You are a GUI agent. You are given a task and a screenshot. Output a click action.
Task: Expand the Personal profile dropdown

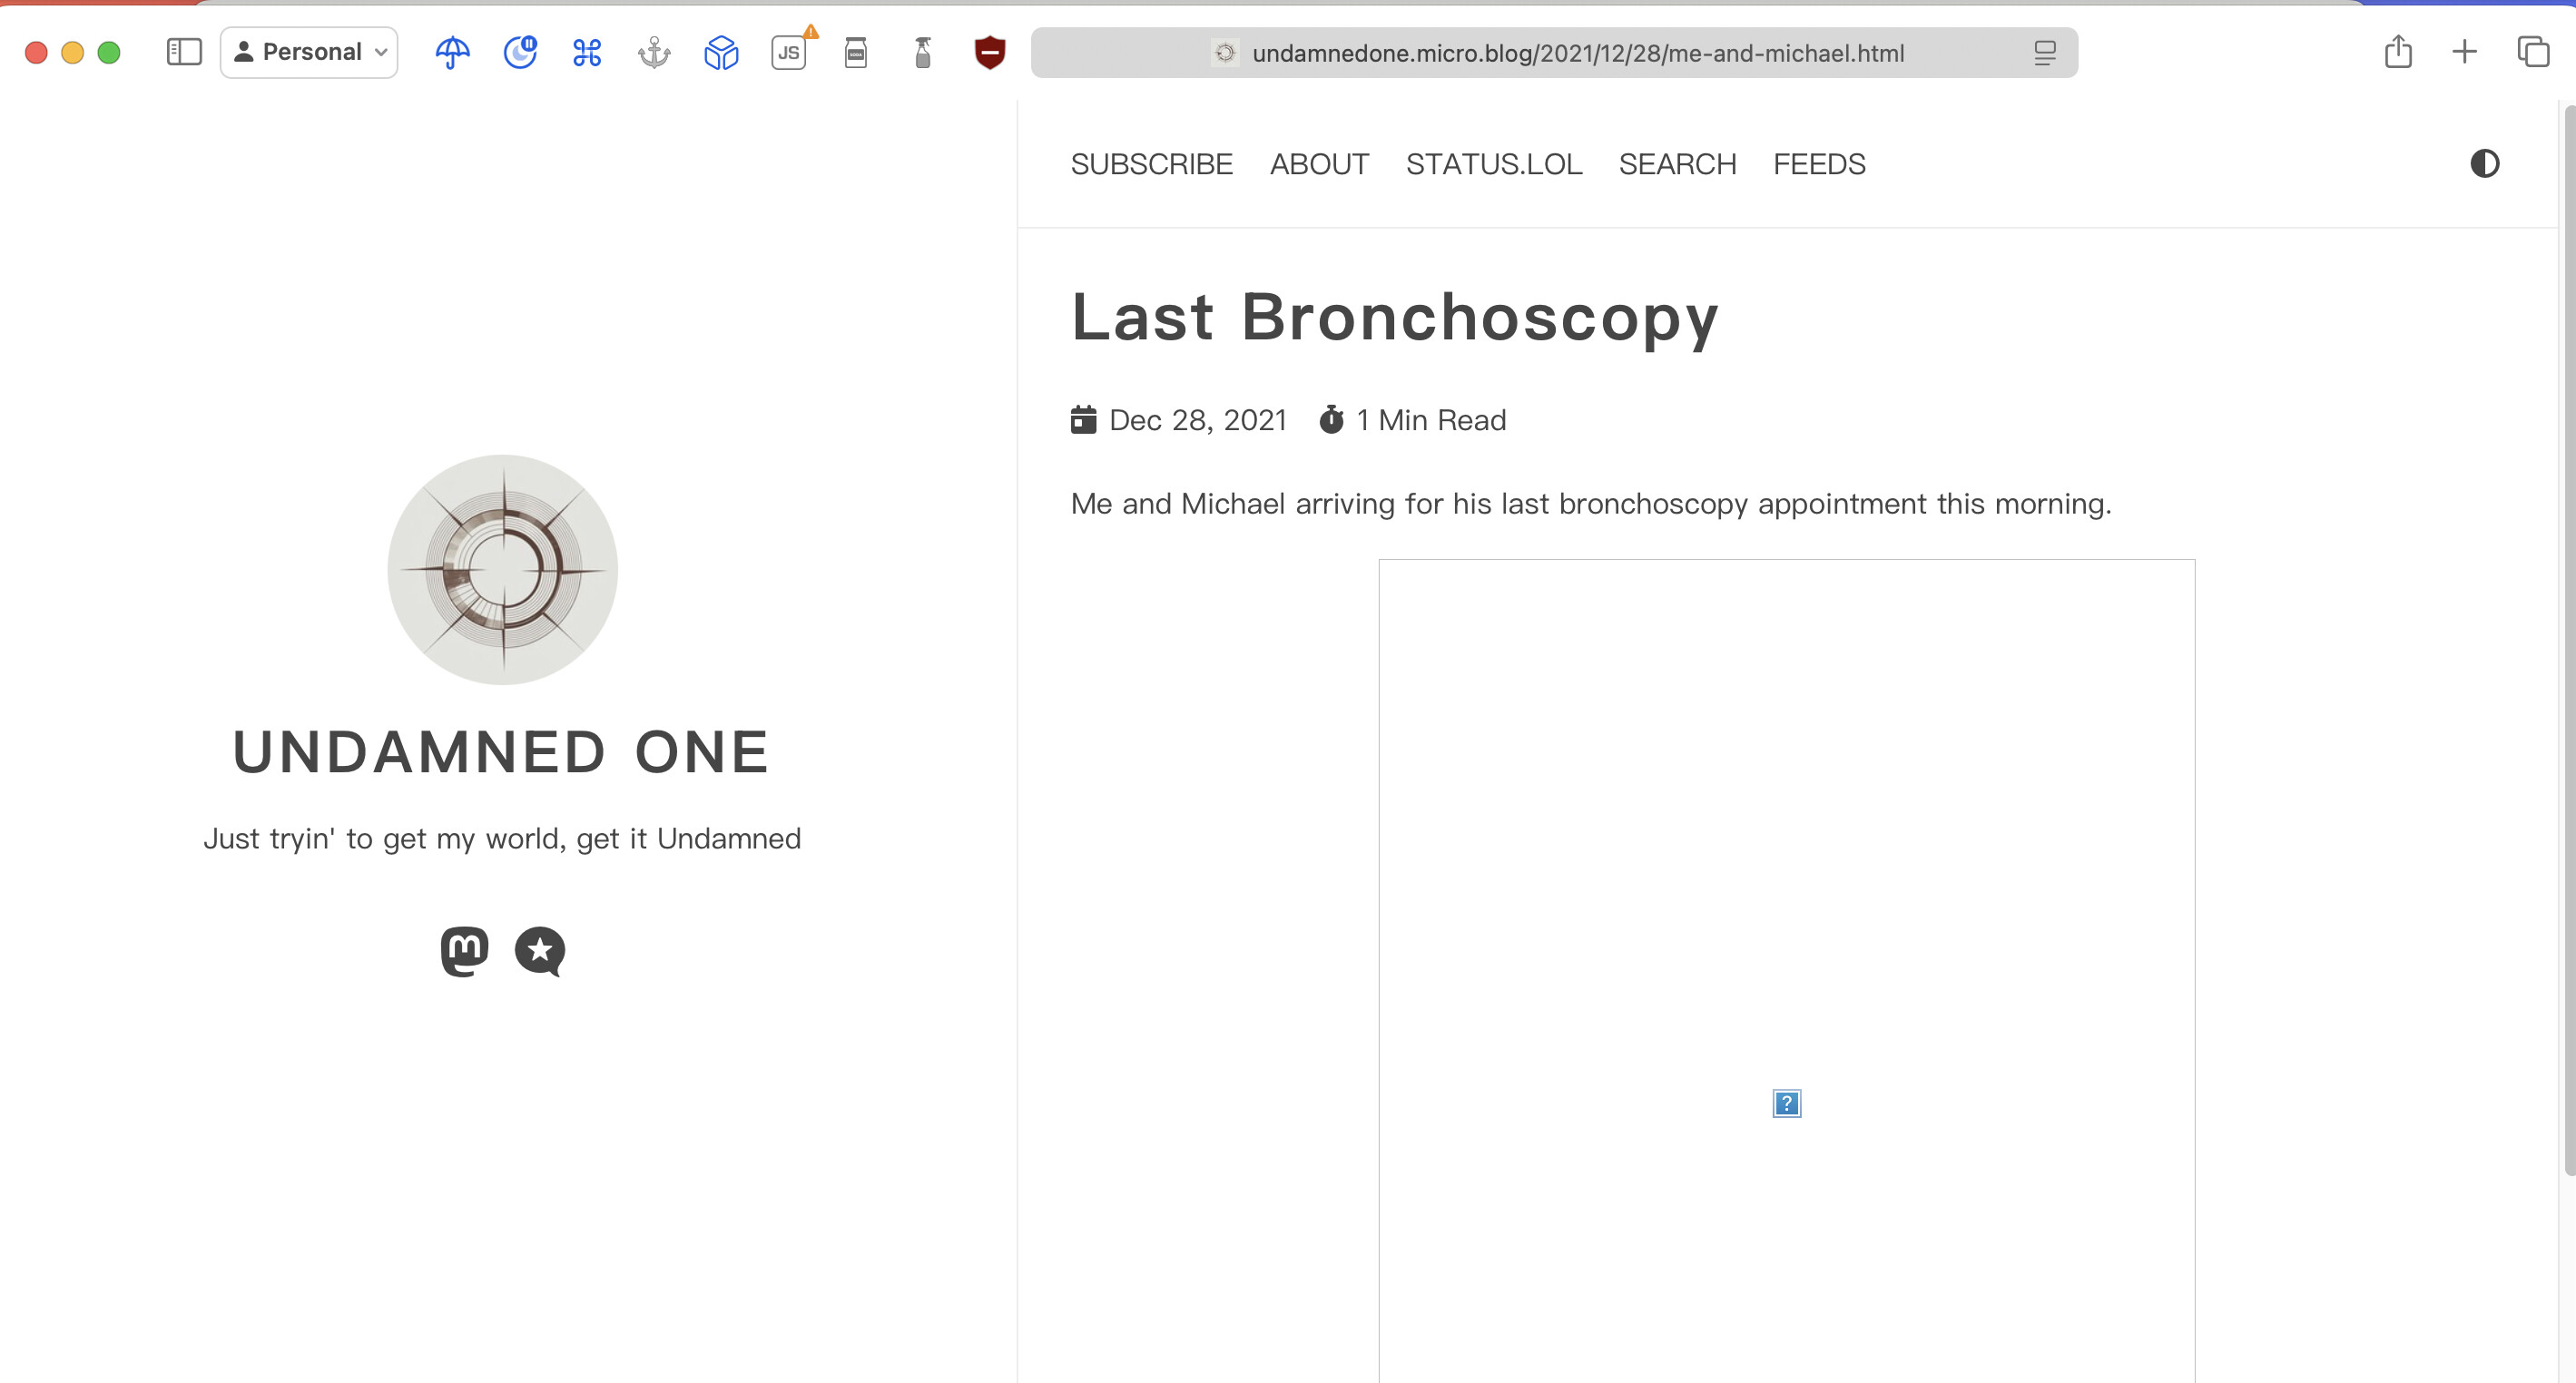(309, 52)
